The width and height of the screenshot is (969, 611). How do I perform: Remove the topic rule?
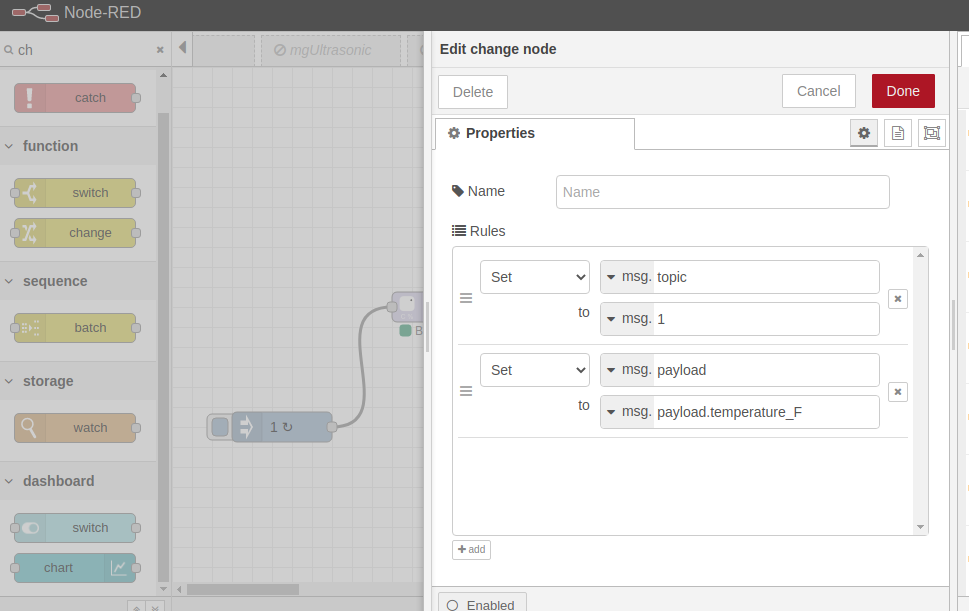[x=898, y=299]
